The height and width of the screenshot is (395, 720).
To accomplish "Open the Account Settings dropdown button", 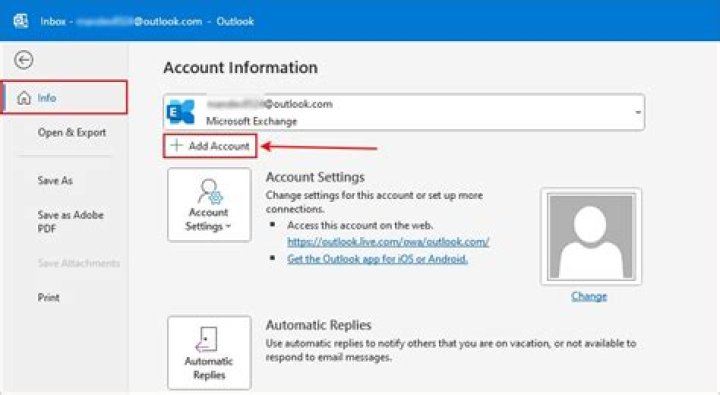I will (209, 204).
